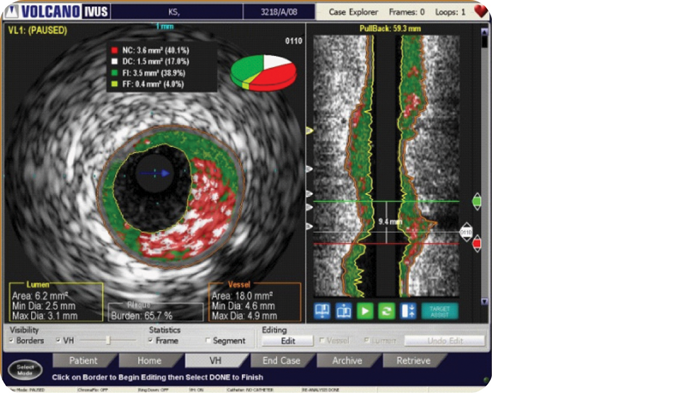Toggle the Borders visibility checkbox

[x=11, y=340]
